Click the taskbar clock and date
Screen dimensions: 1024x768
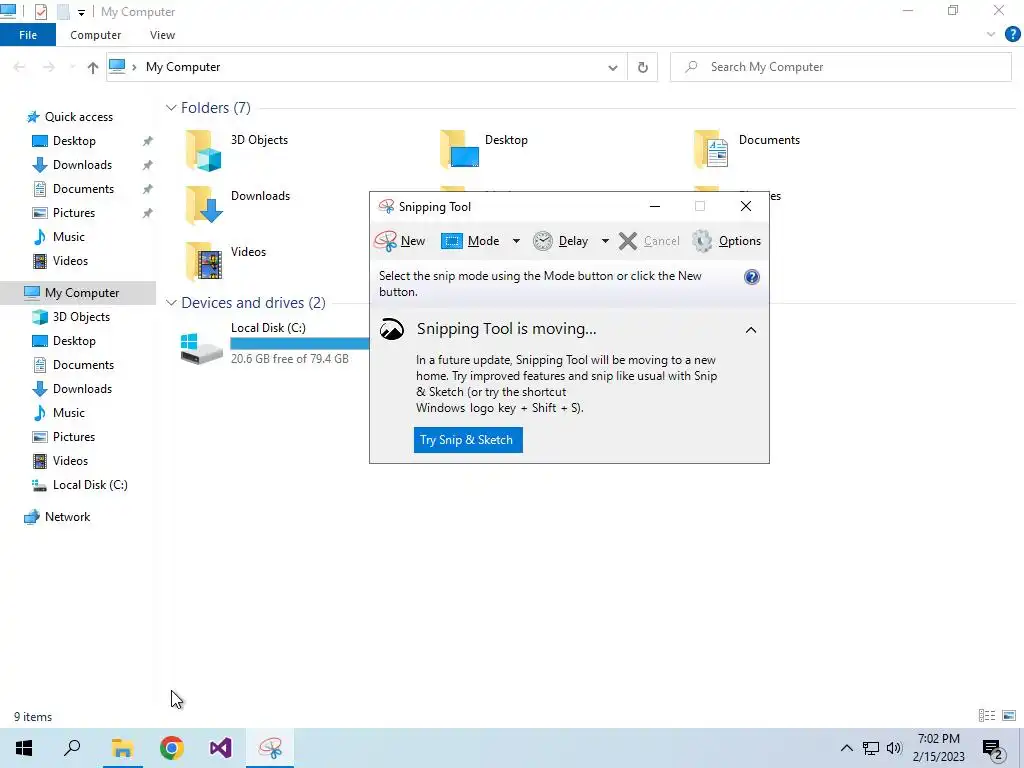click(x=938, y=748)
